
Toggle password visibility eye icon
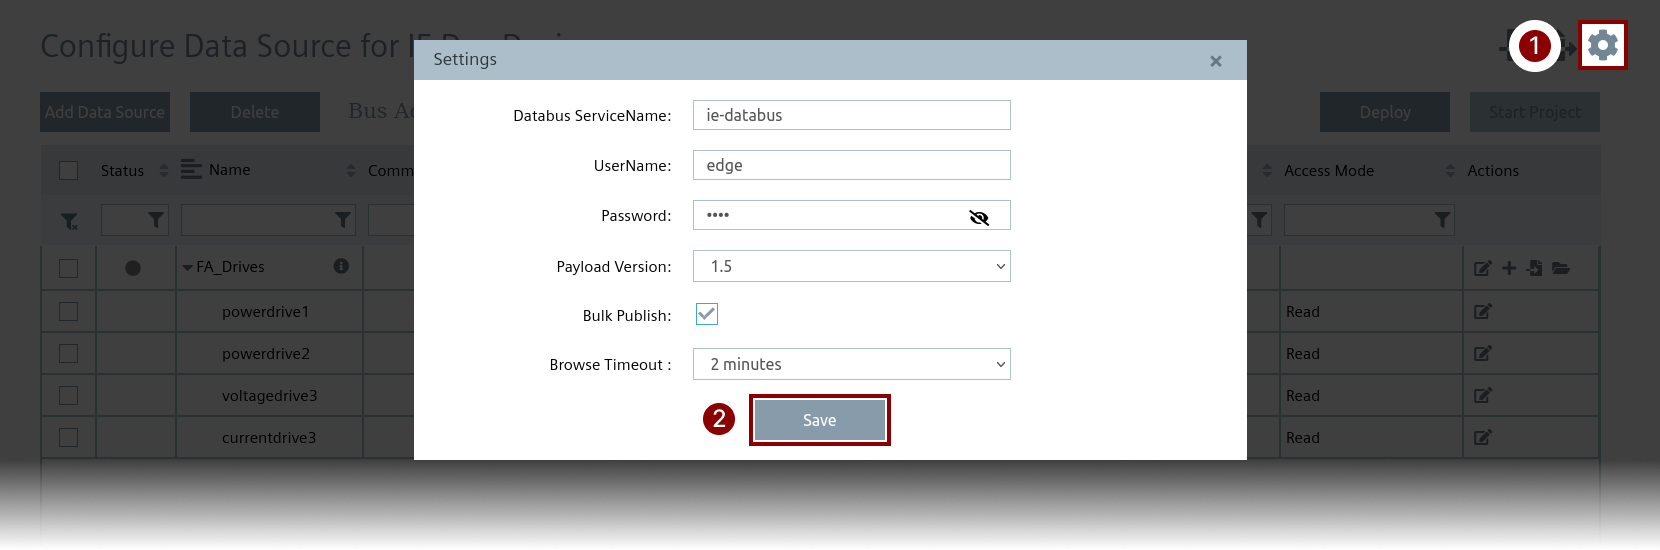point(979,217)
